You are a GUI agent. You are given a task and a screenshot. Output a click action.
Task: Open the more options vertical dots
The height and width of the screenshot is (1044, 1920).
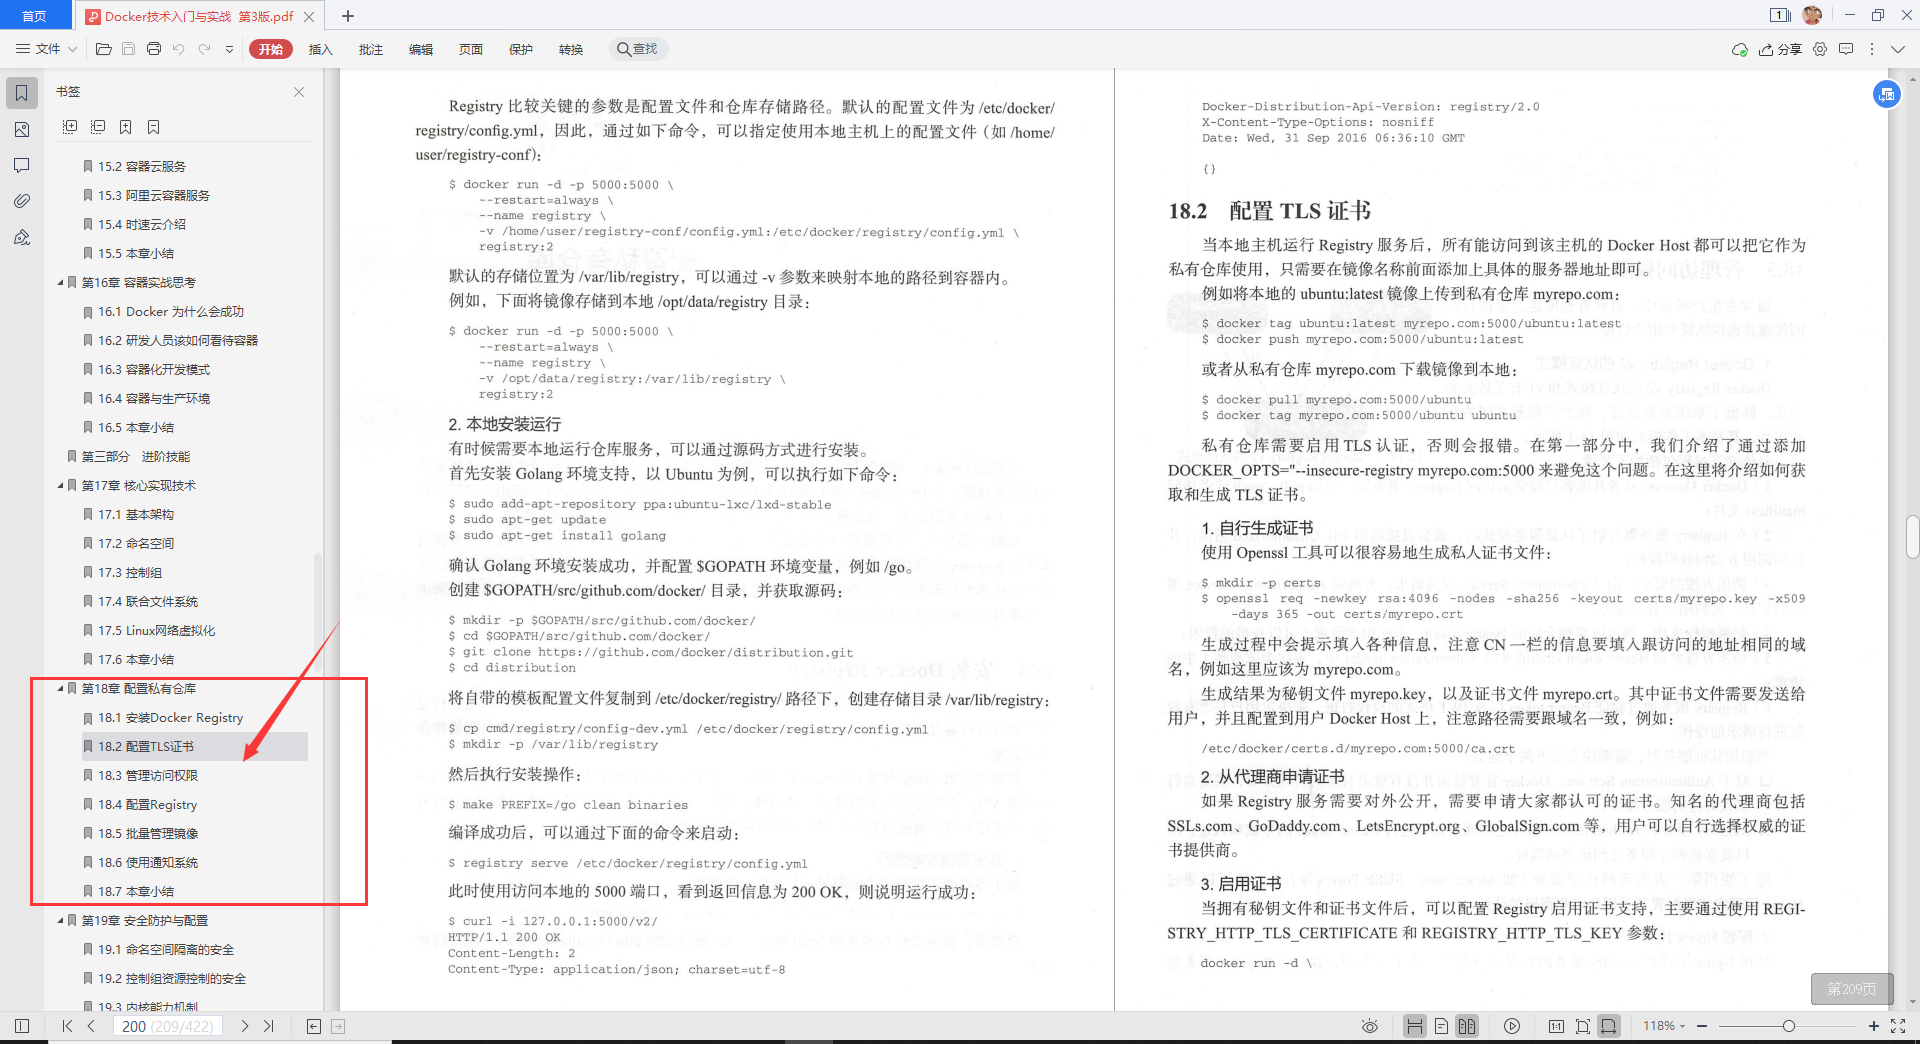(x=1872, y=49)
